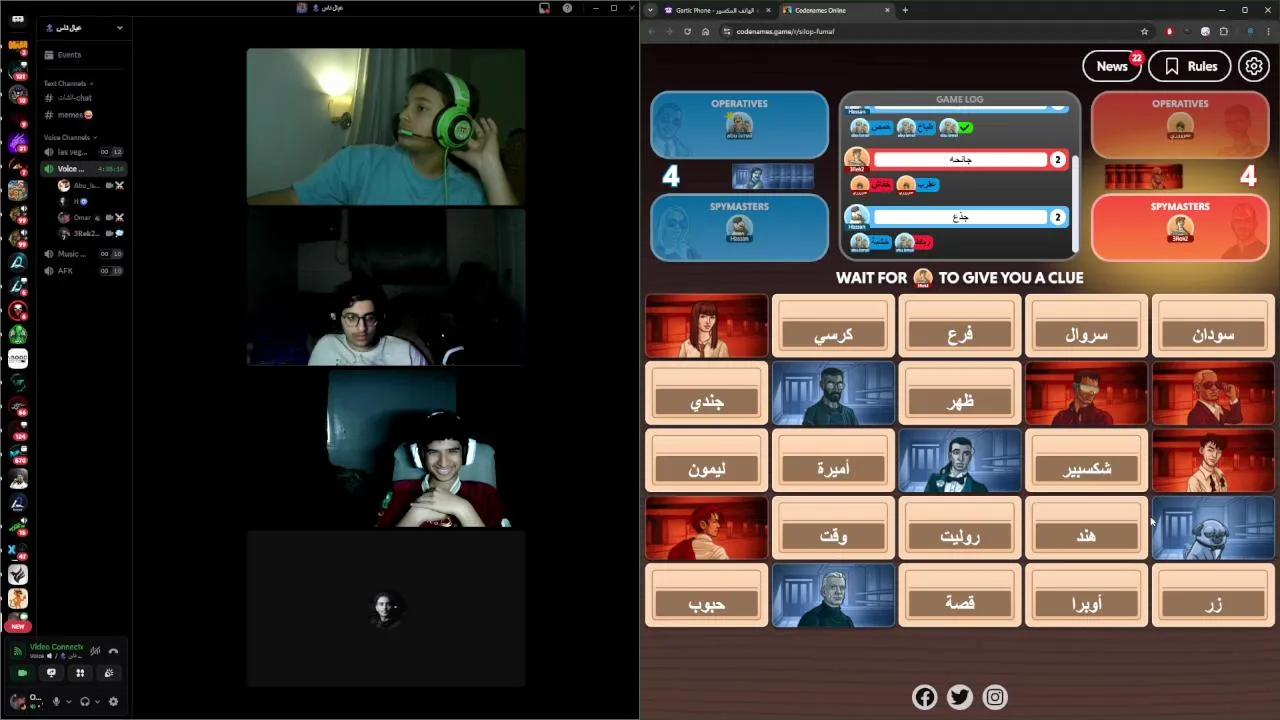Deafen with the Discord headphone icon
Screen dimensions: 1280x720
click(x=85, y=702)
